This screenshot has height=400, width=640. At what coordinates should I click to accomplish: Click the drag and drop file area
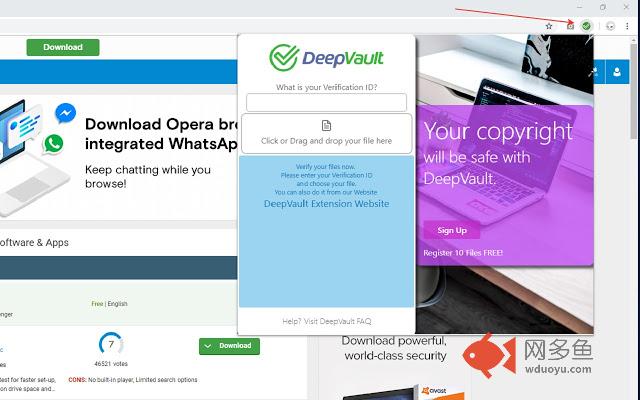326,133
